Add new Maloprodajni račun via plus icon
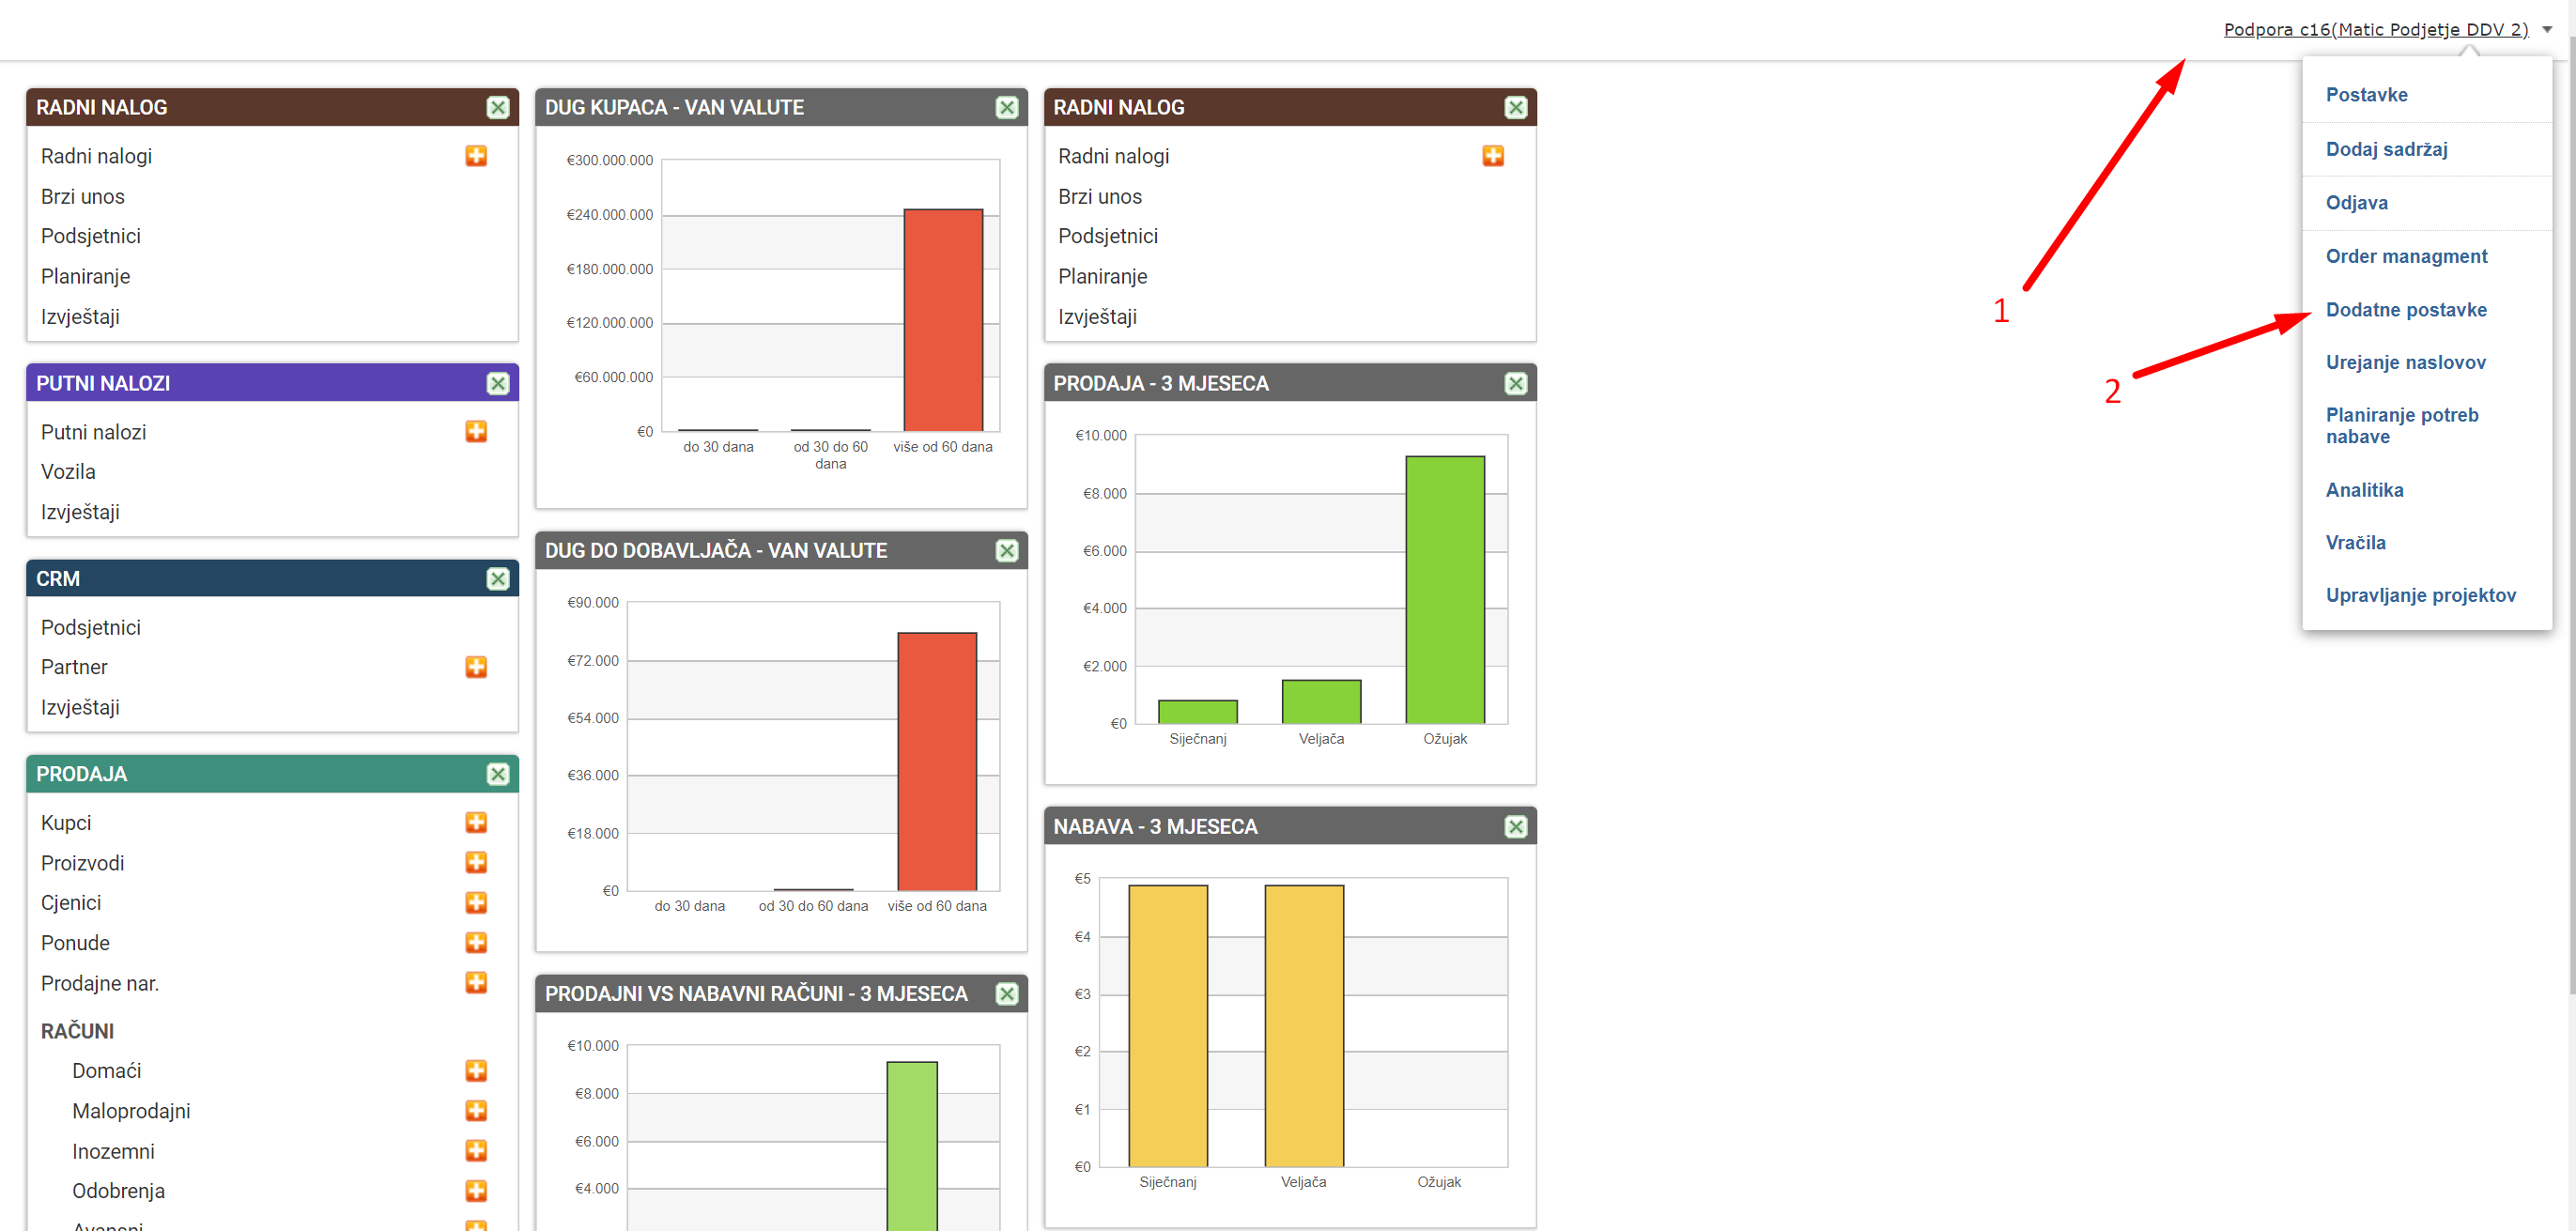This screenshot has height=1231, width=2576. click(x=476, y=1110)
